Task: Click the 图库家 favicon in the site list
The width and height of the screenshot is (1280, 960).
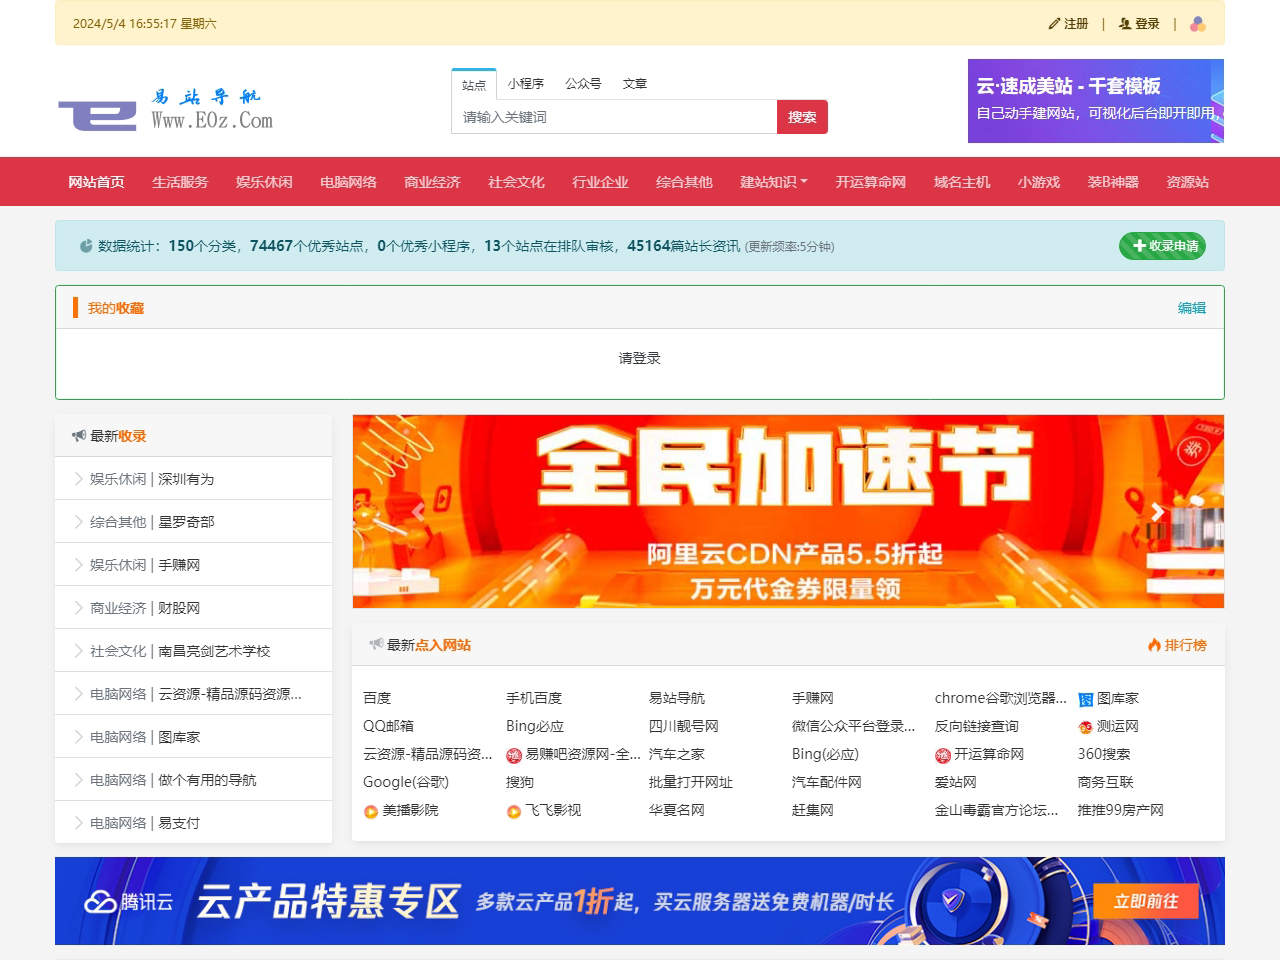Action: tap(1085, 699)
